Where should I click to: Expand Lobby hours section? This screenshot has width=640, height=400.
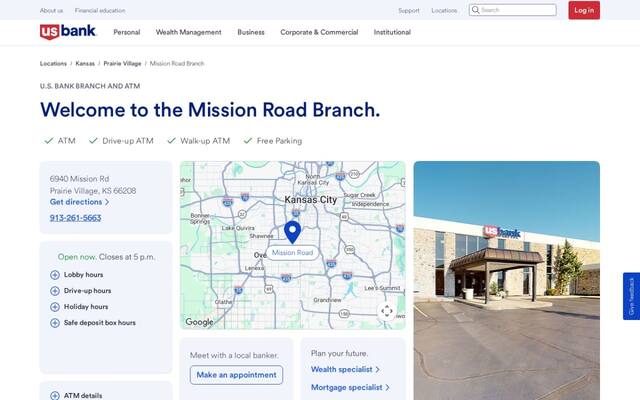point(77,275)
